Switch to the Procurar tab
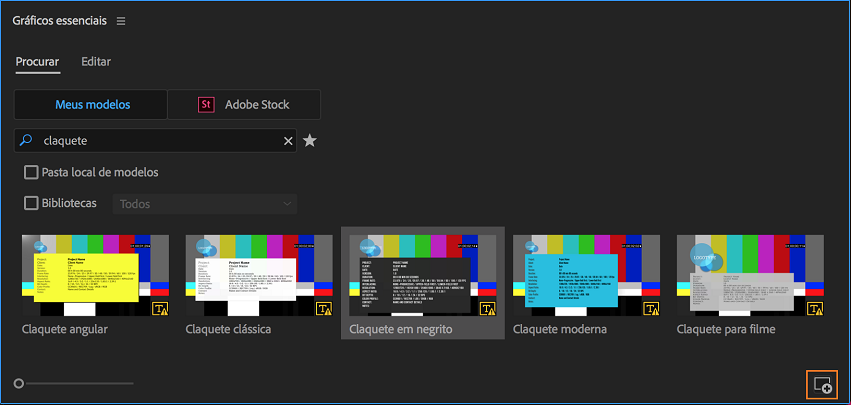This screenshot has height=405, width=851. click(x=37, y=62)
